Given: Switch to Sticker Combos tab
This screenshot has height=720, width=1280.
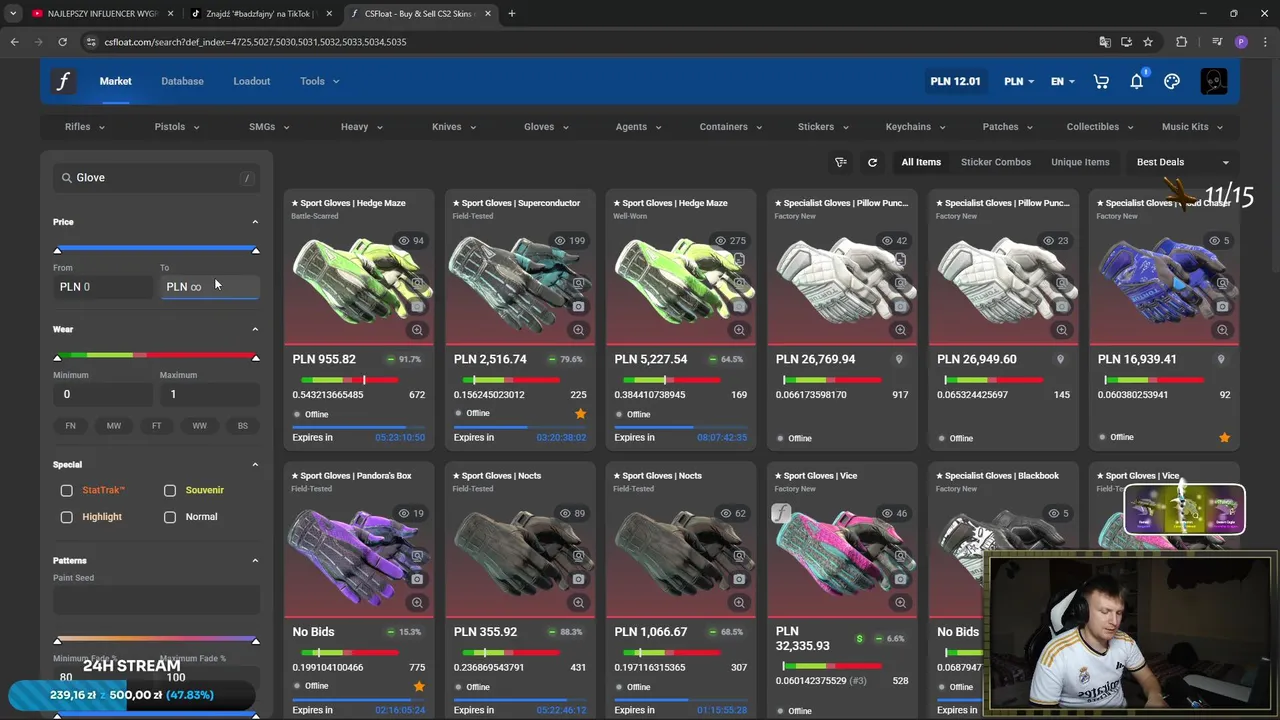Looking at the screenshot, I should [996, 162].
